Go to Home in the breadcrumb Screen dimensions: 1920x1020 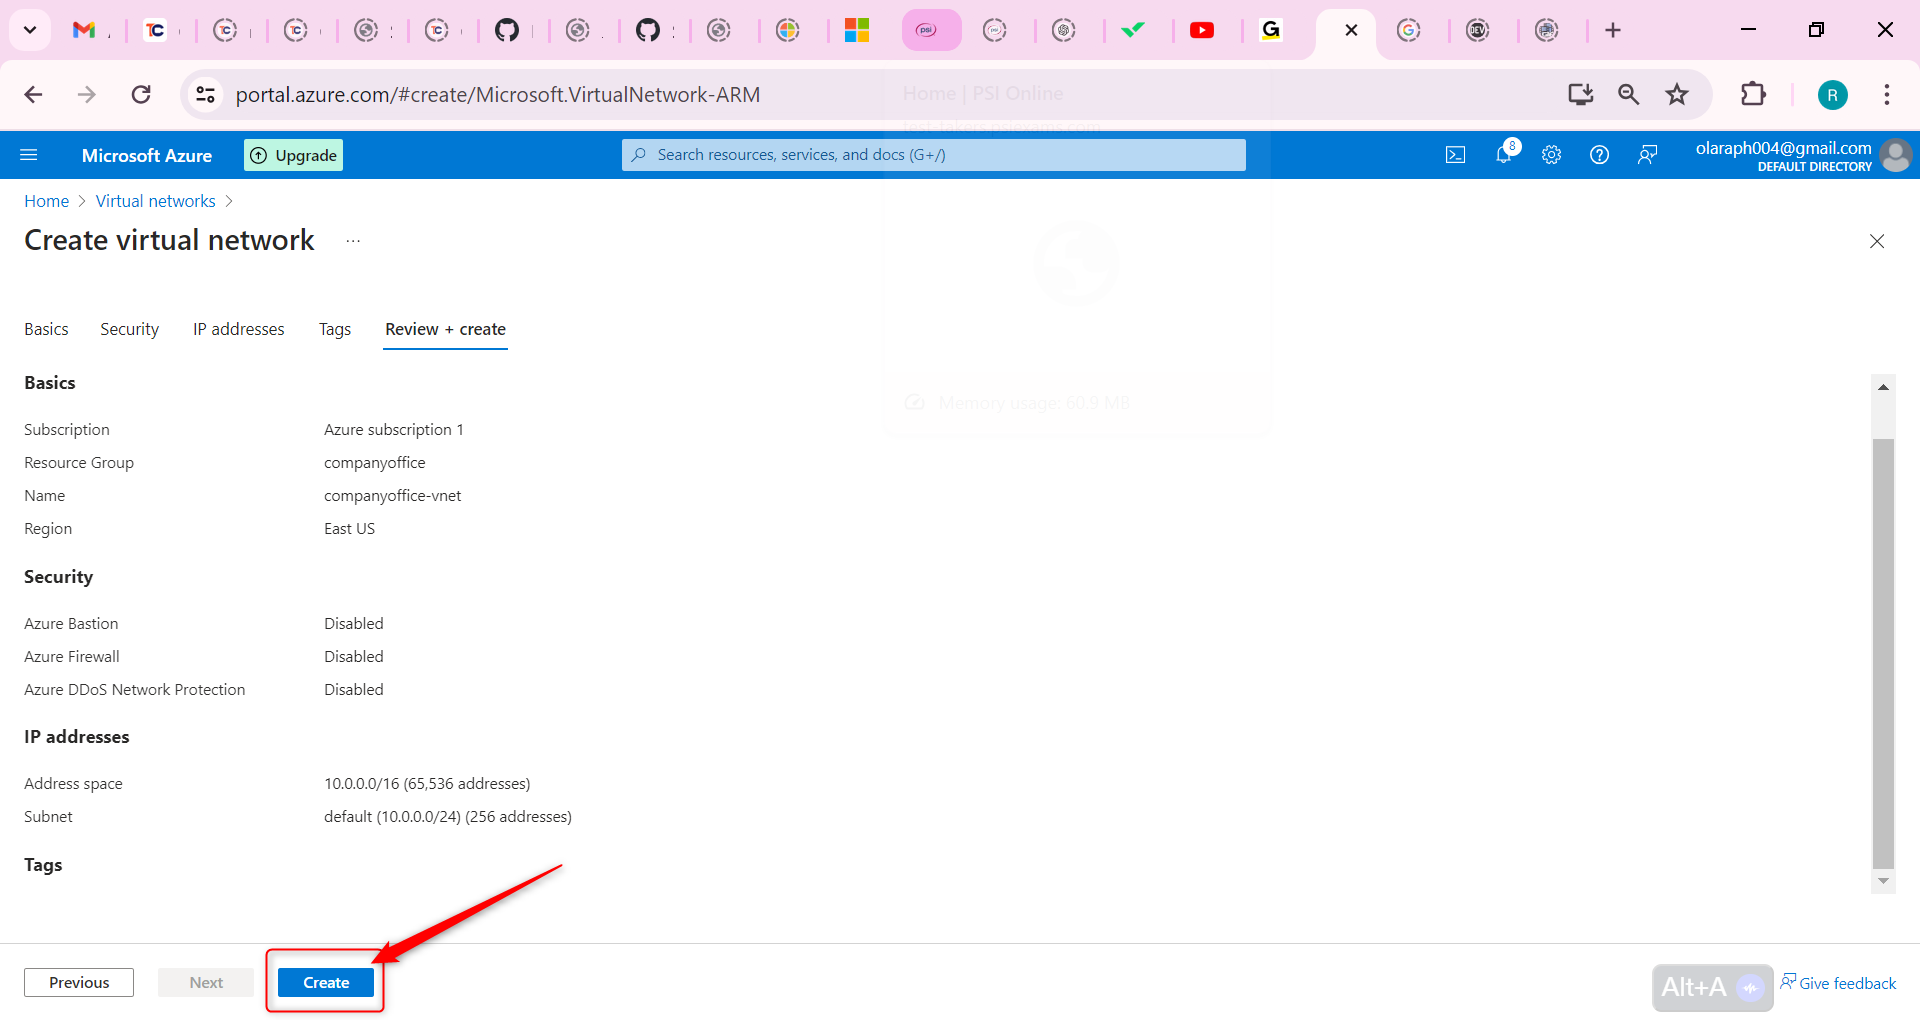pos(46,201)
